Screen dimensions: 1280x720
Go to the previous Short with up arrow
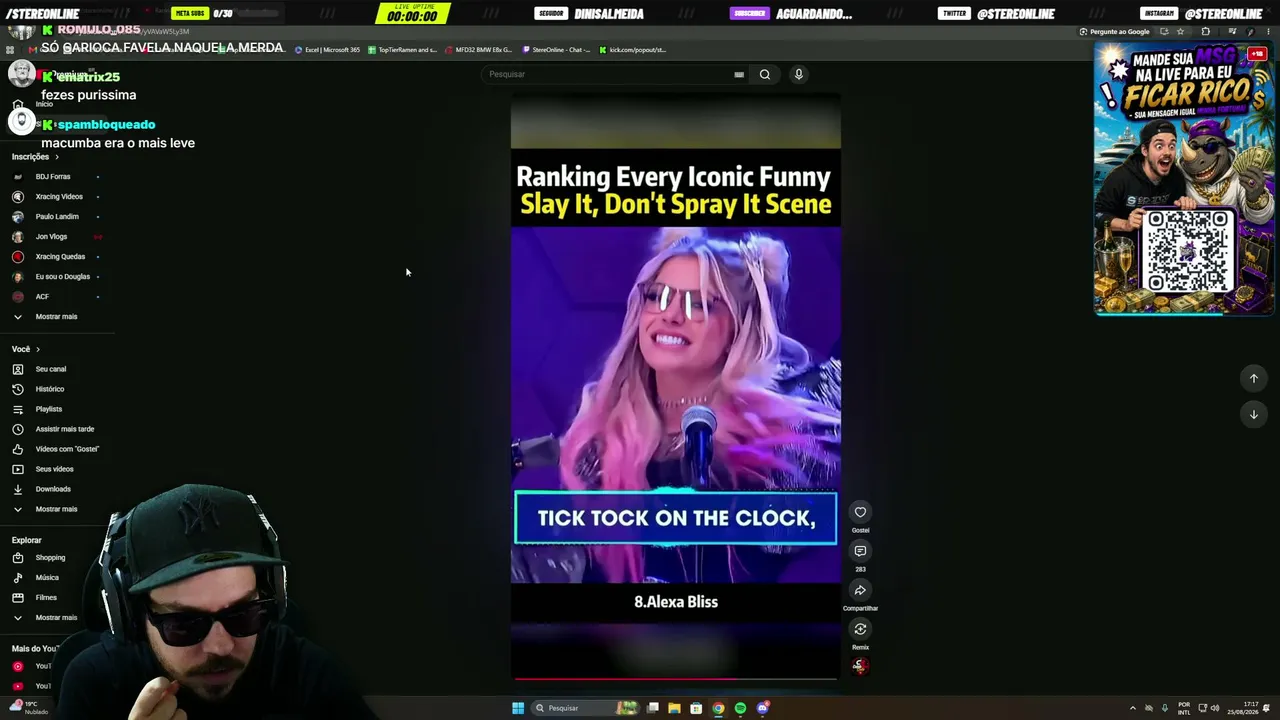1253,378
